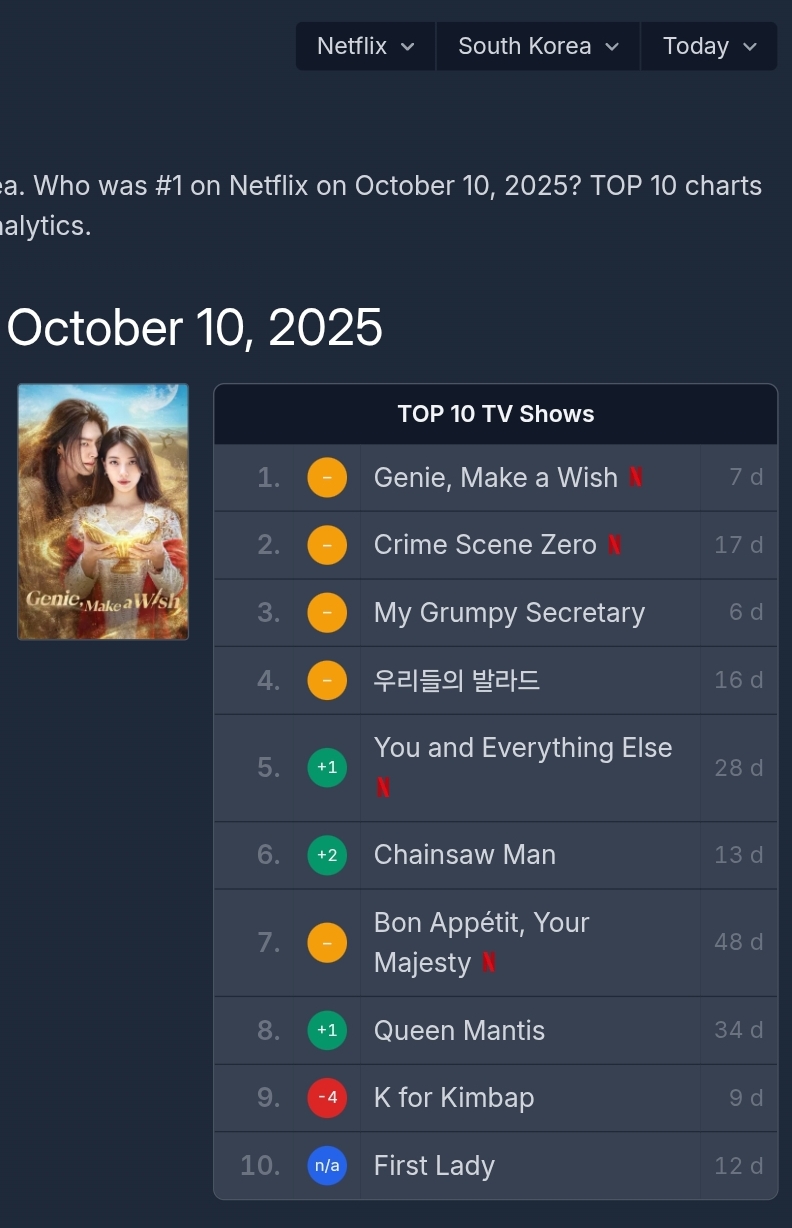Select the Korean title 우리들의 발라드

click(x=456, y=681)
